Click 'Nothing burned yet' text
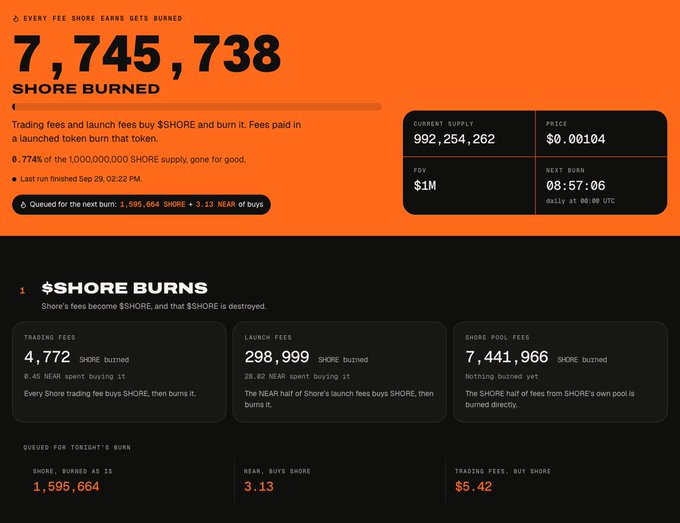 pos(502,376)
